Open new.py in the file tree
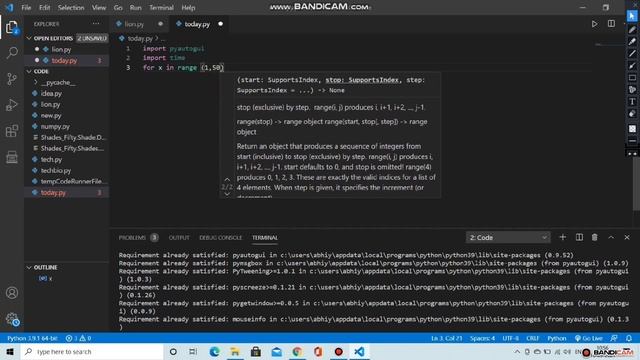640x360 pixels. tap(67, 116)
